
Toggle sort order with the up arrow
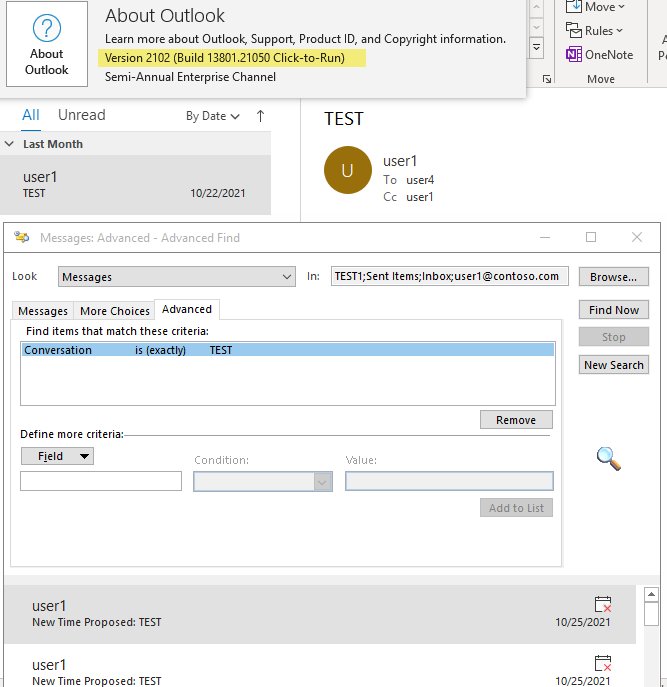260,116
